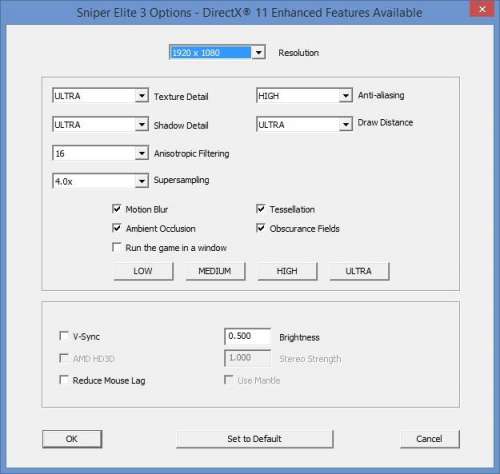Apply the HIGH quality preset
This screenshot has width=500, height=474.
point(287,271)
